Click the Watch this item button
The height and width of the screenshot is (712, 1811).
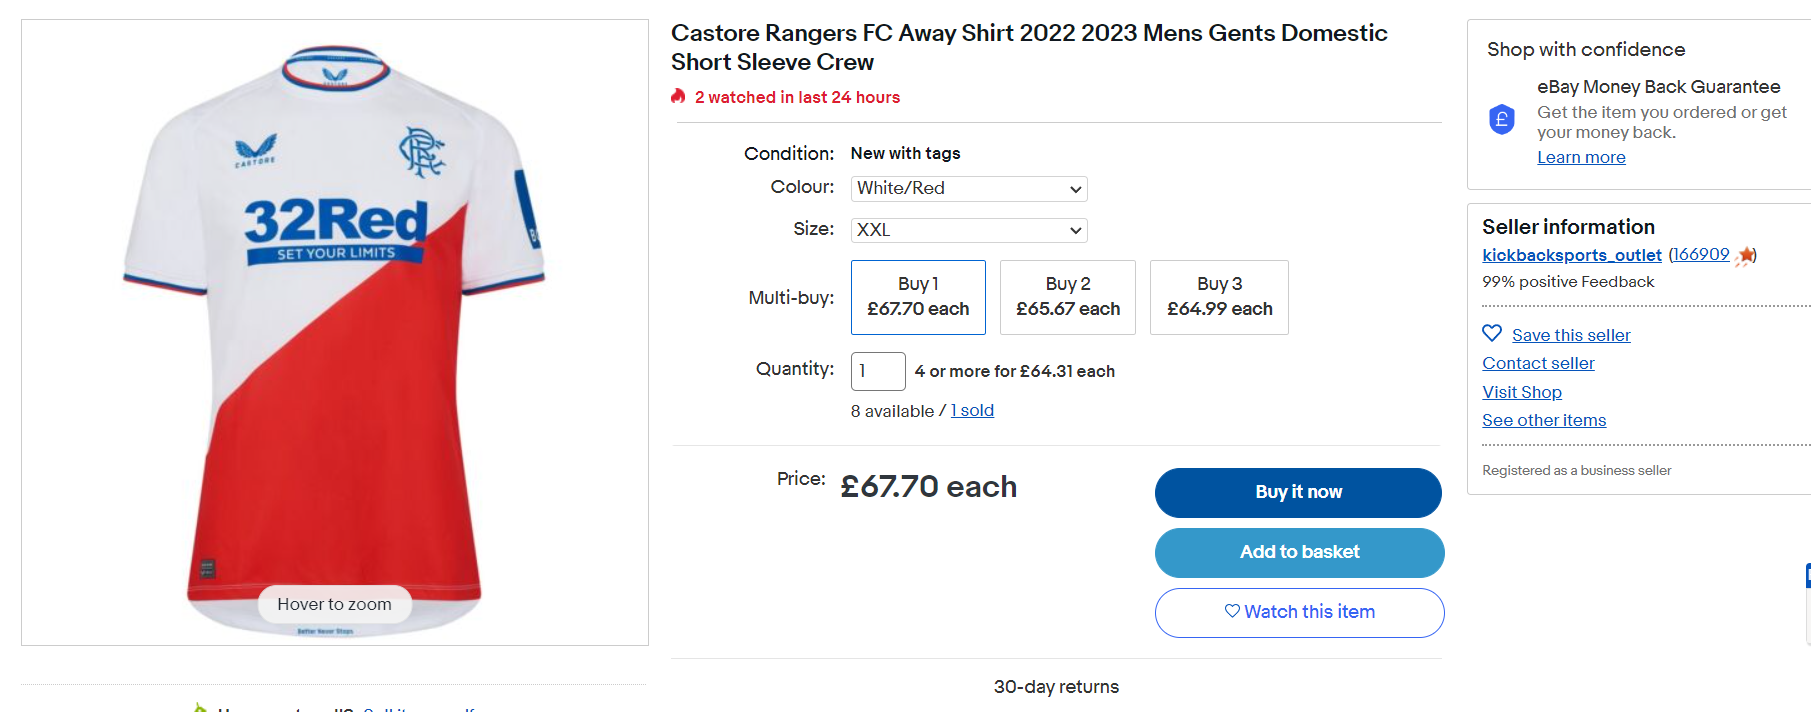pos(1299,612)
